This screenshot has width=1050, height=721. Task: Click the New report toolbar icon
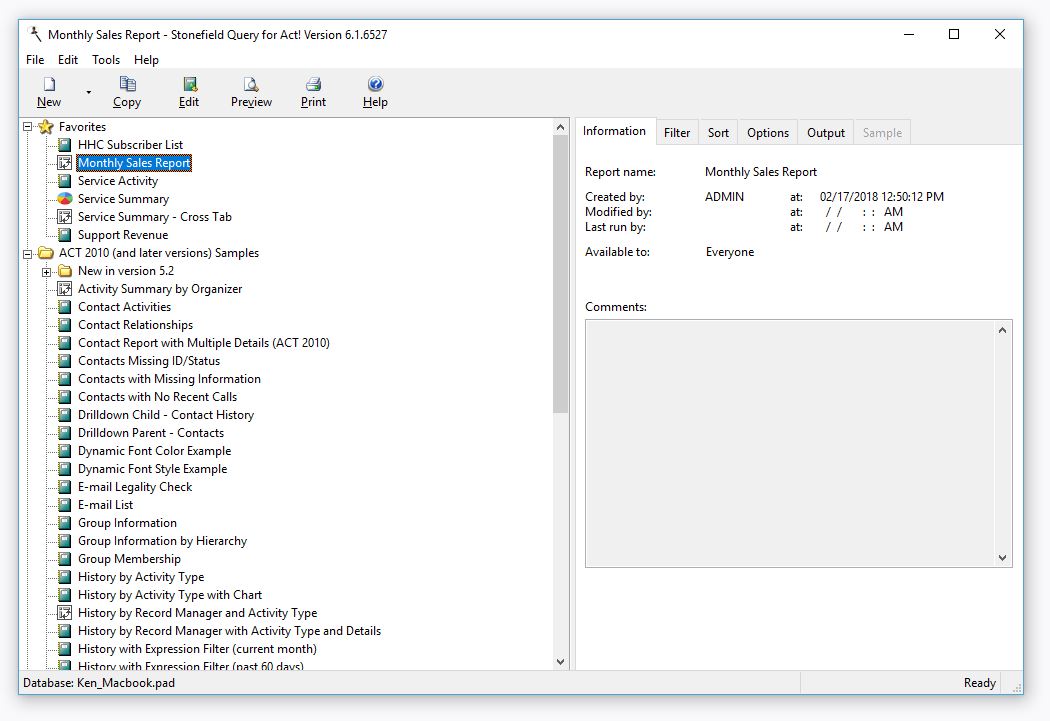49,84
